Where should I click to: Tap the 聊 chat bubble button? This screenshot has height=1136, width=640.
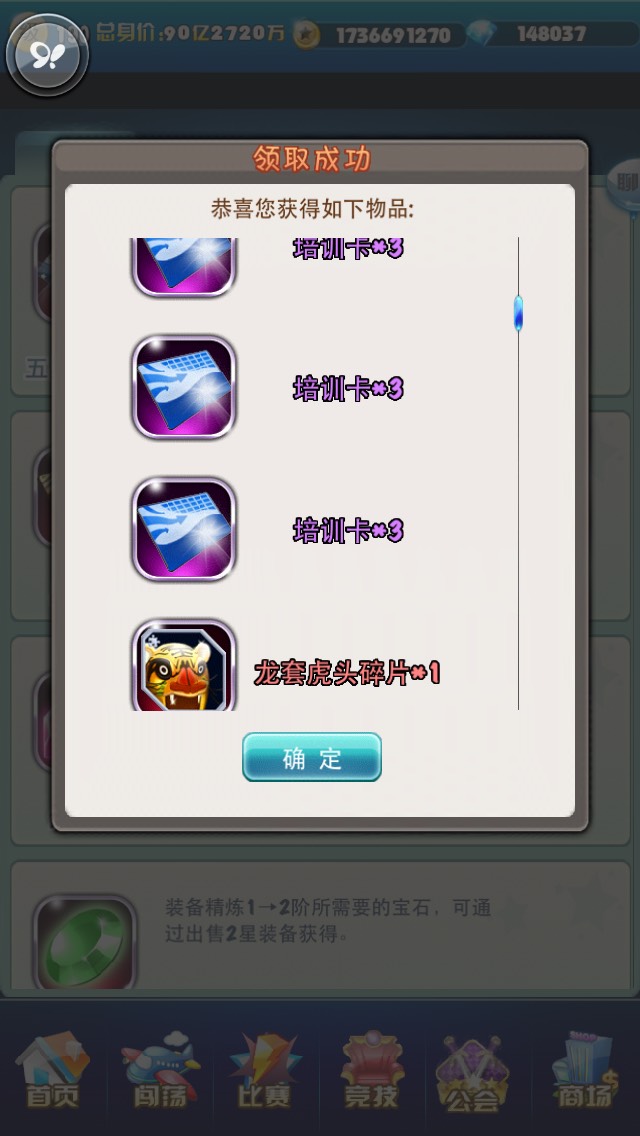tap(623, 185)
